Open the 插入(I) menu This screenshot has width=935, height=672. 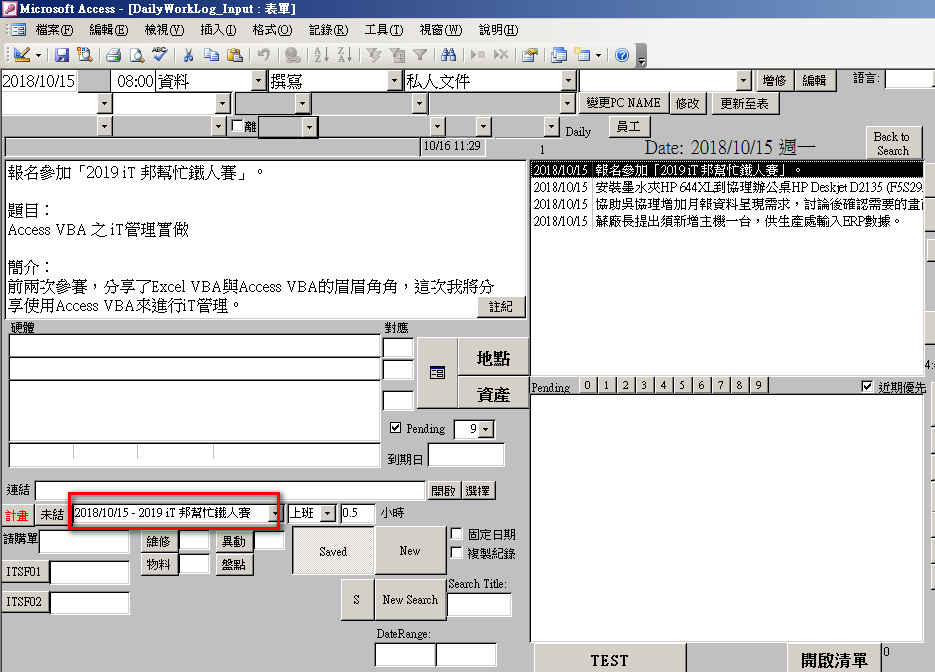[218, 30]
